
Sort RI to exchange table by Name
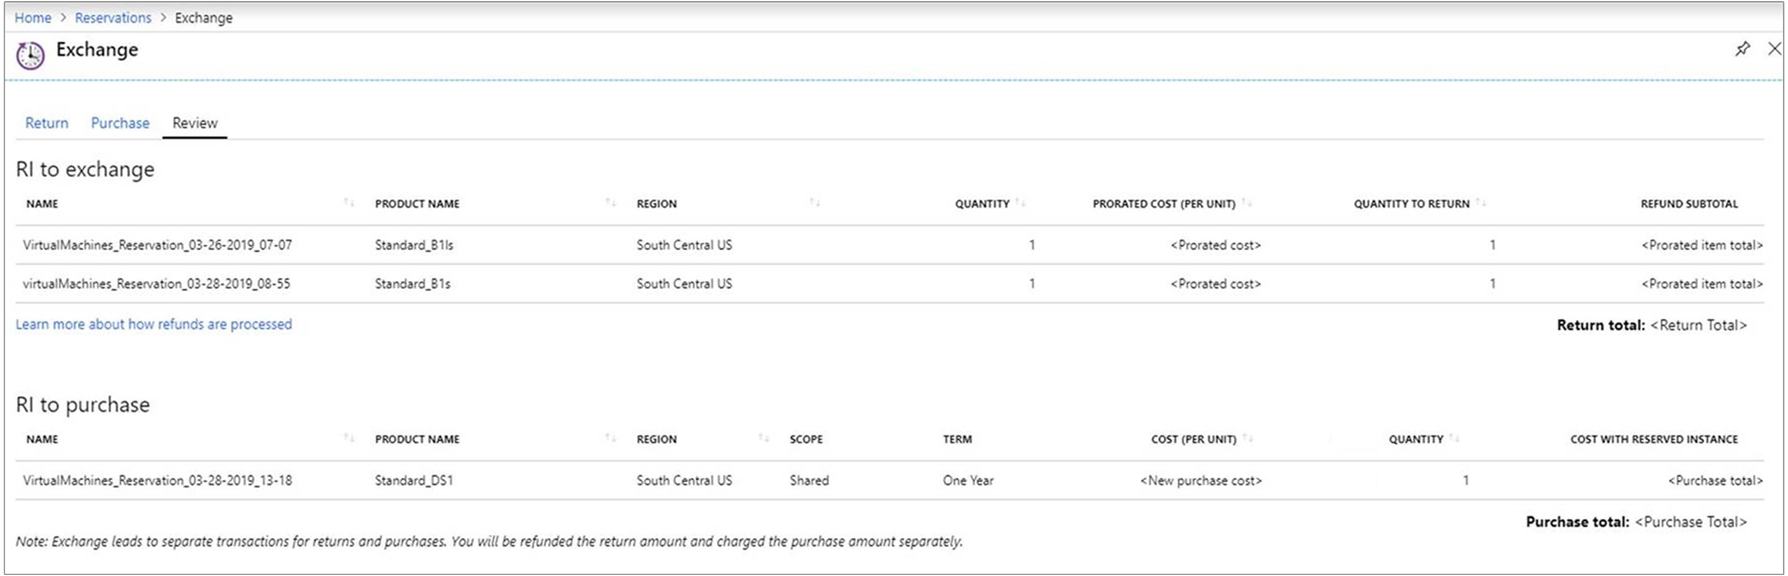click(x=349, y=203)
